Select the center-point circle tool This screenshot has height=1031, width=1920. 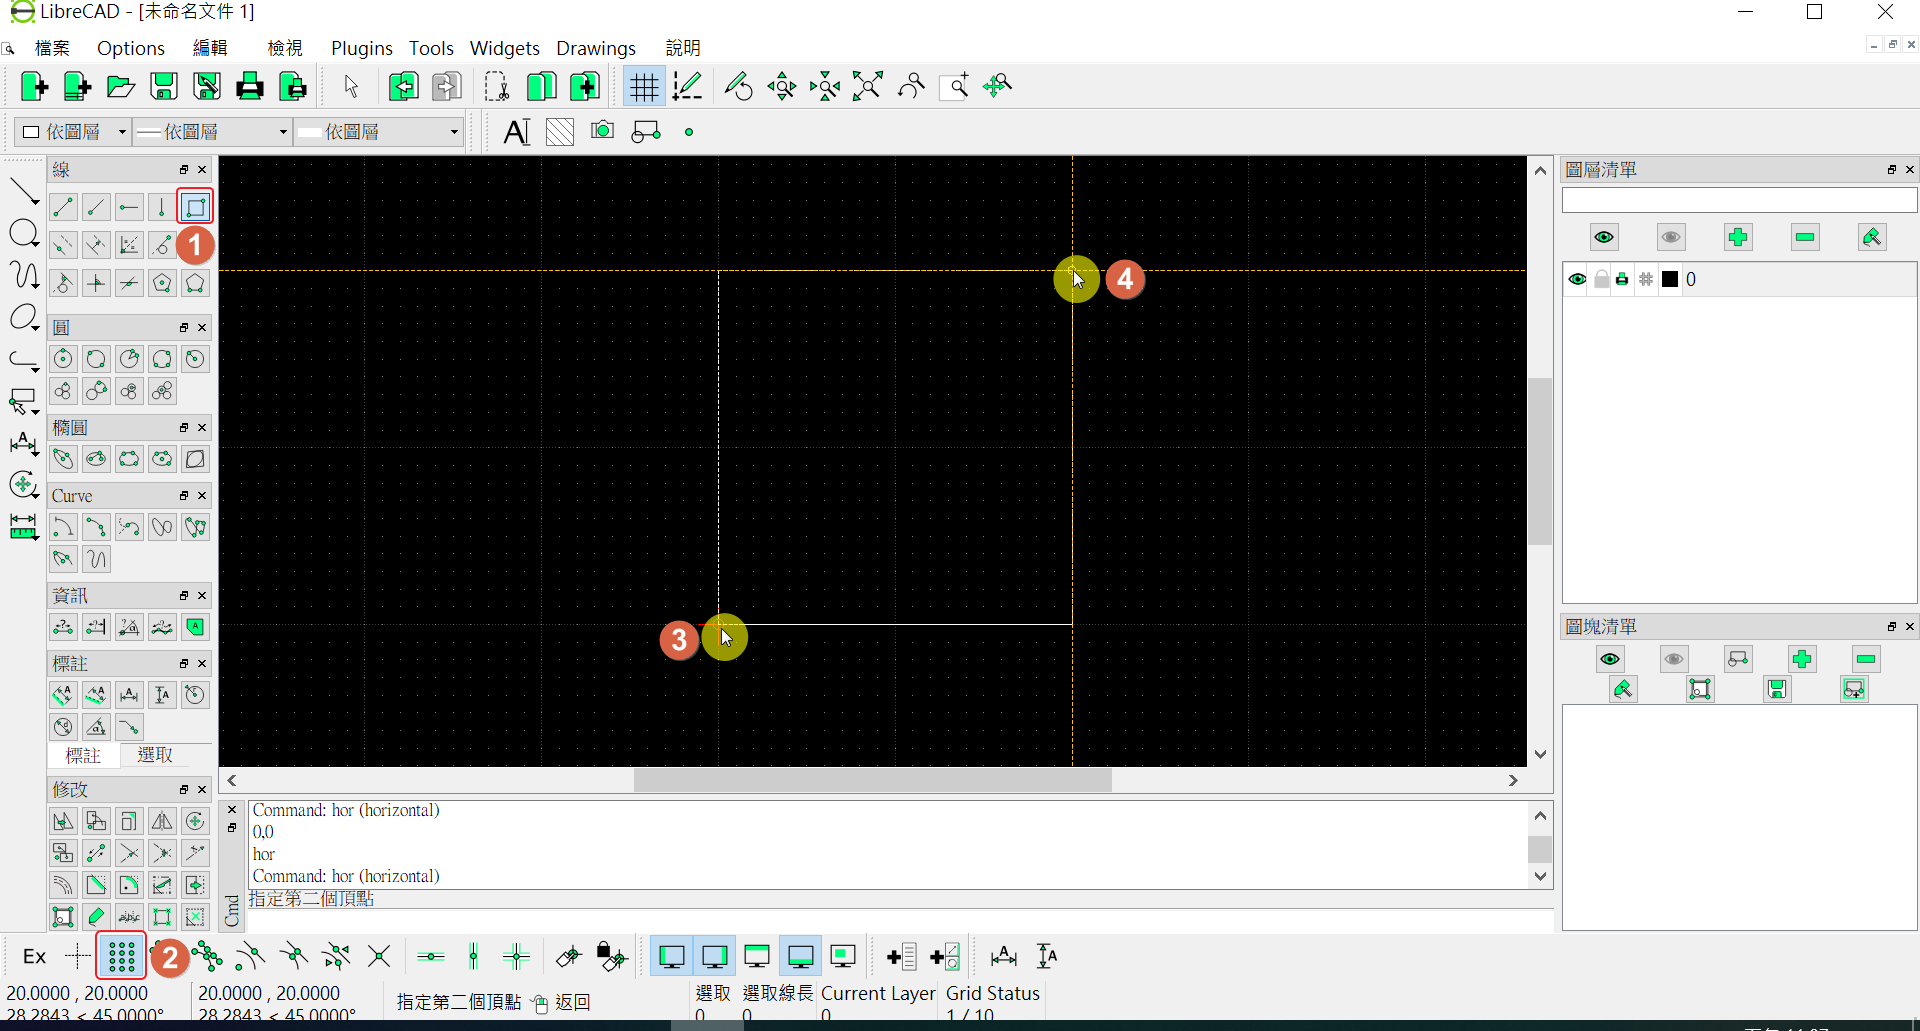(63, 359)
